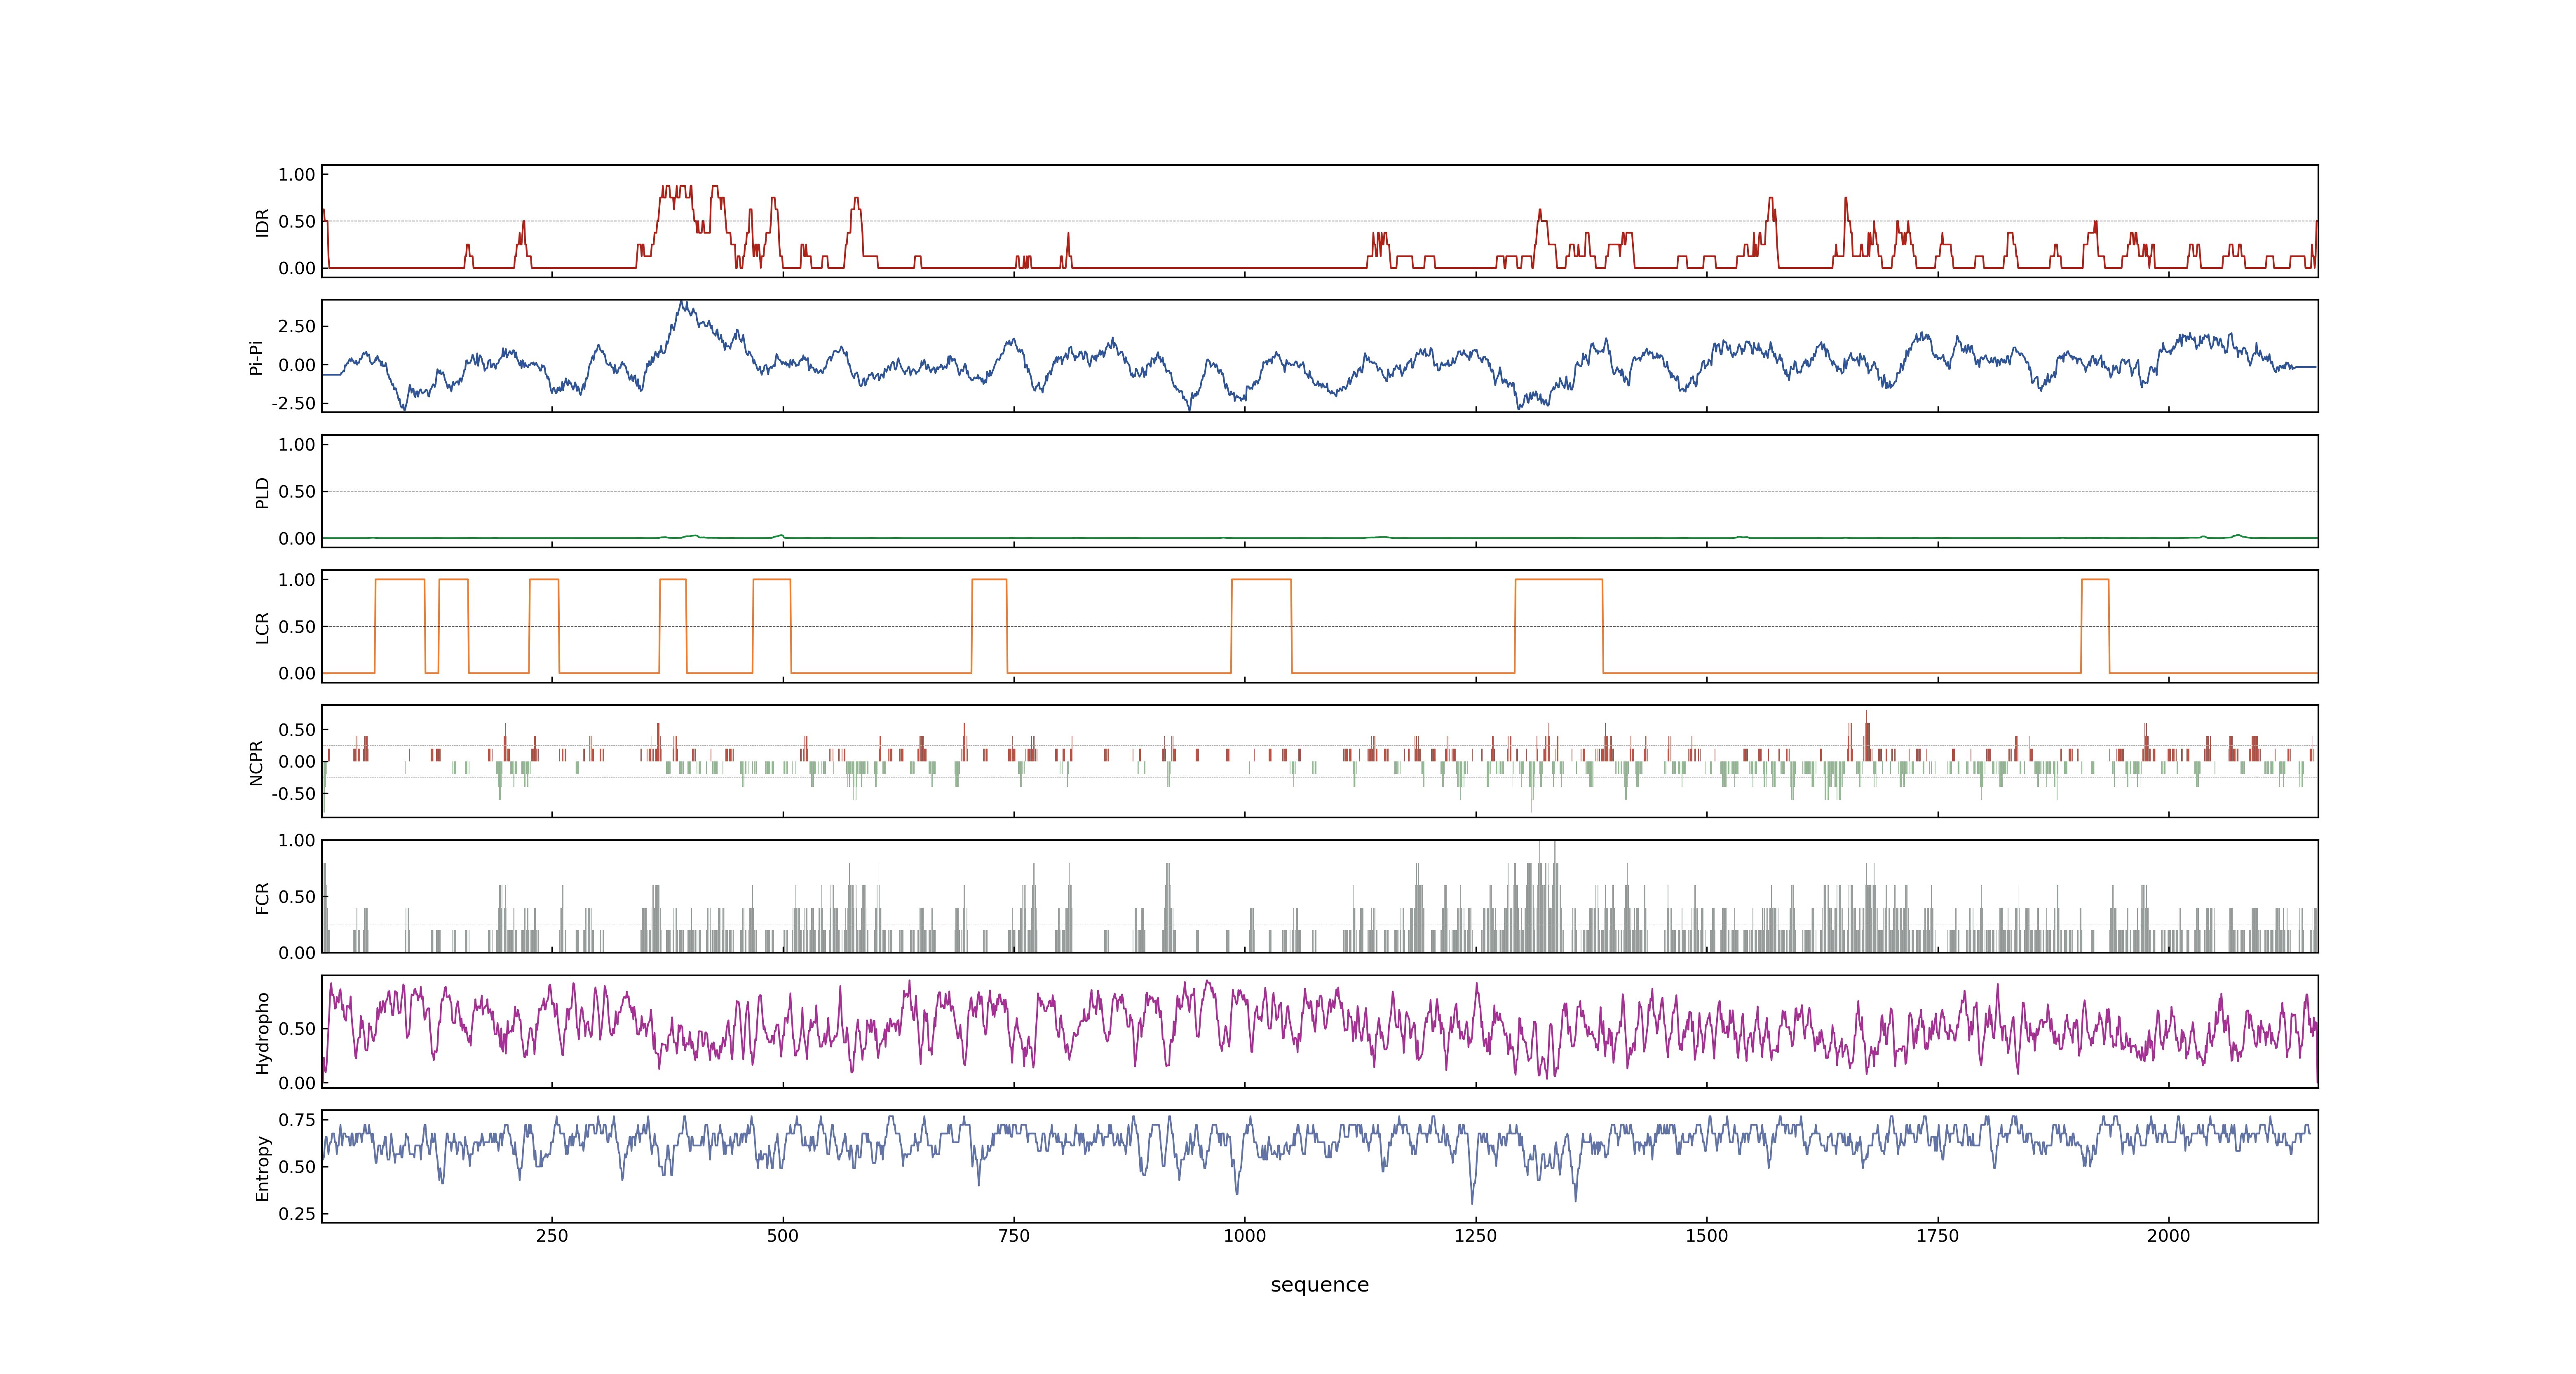Click the -2.50 tick on Pi-Pi axis

pyautogui.click(x=293, y=404)
